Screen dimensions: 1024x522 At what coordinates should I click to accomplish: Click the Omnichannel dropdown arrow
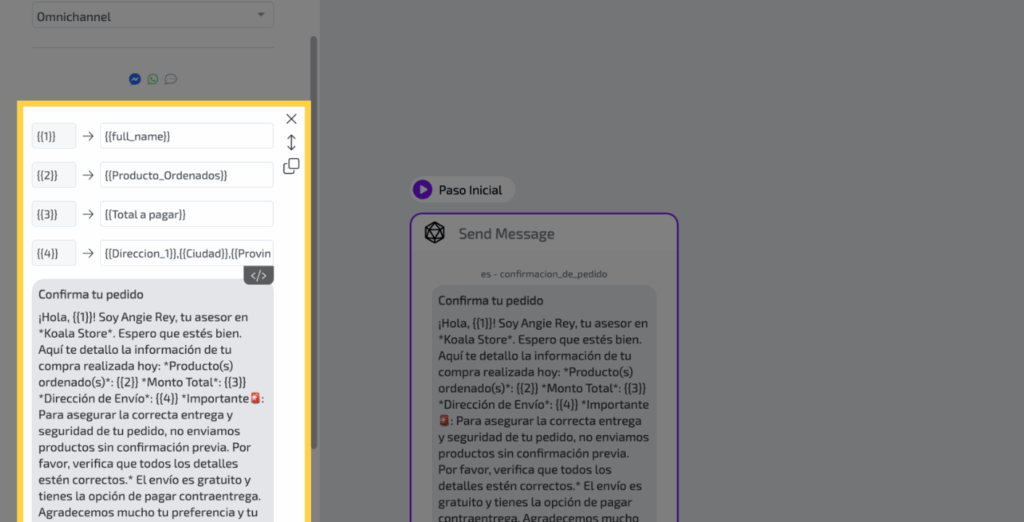[261, 16]
